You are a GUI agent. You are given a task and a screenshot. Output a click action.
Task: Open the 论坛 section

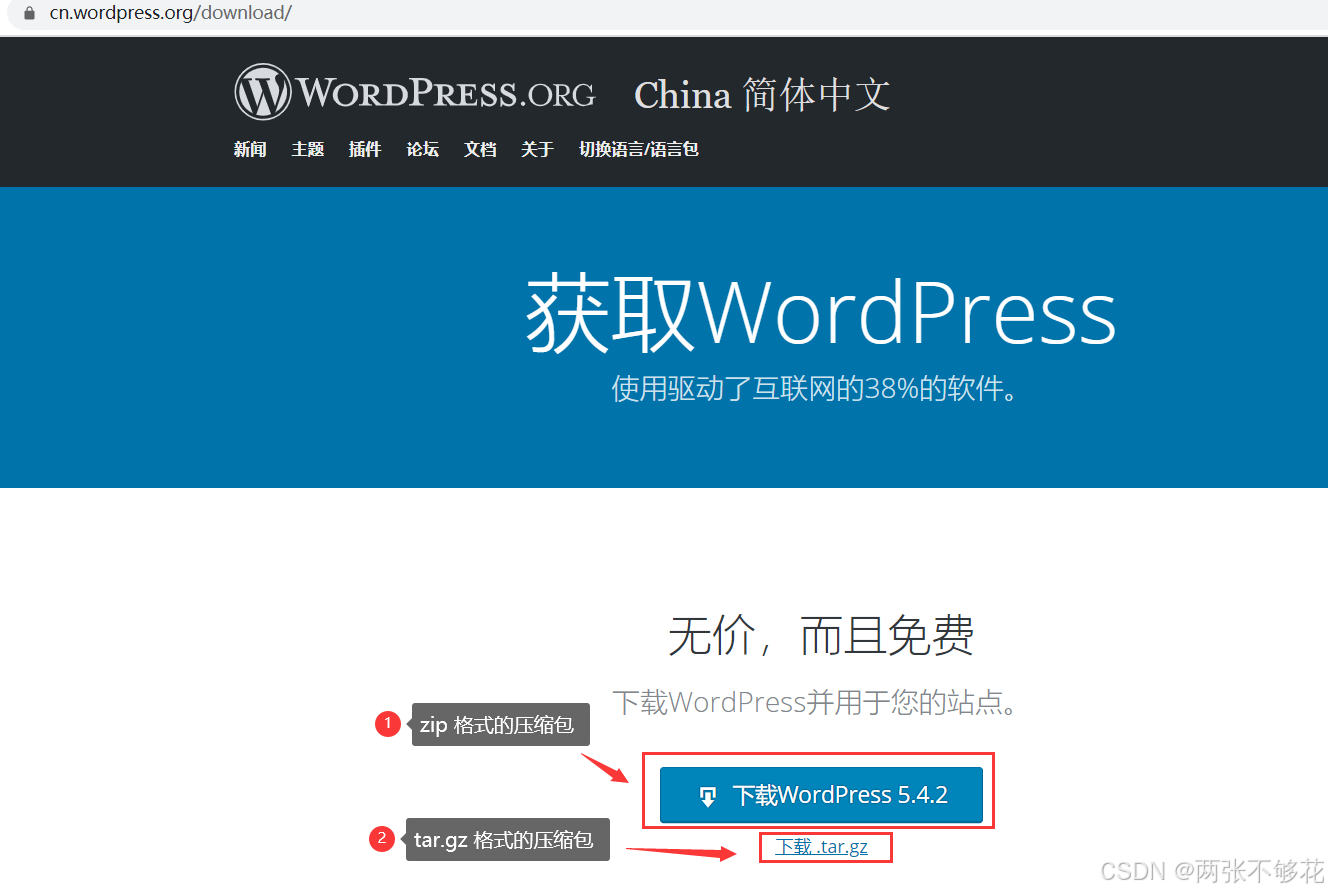[422, 149]
